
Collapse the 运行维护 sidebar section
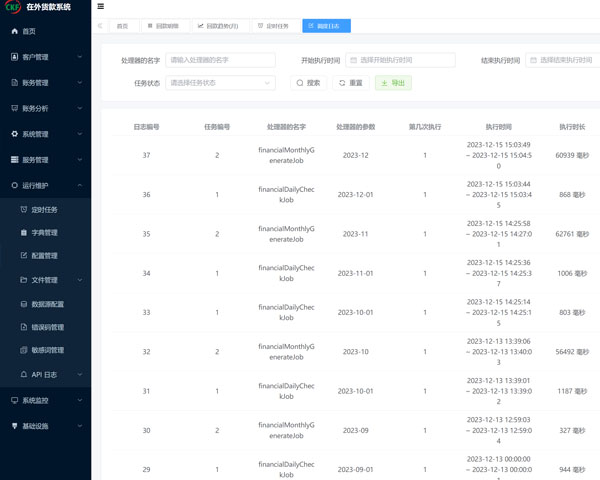pyautogui.click(x=45, y=185)
